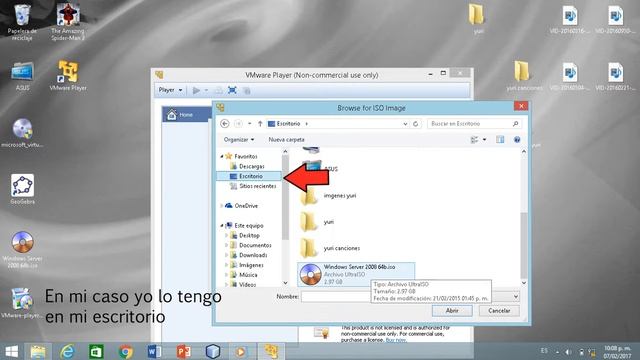Select Windows Server 2008 64b.iso desktop icon
The width and height of the screenshot is (640, 360).
point(22,250)
